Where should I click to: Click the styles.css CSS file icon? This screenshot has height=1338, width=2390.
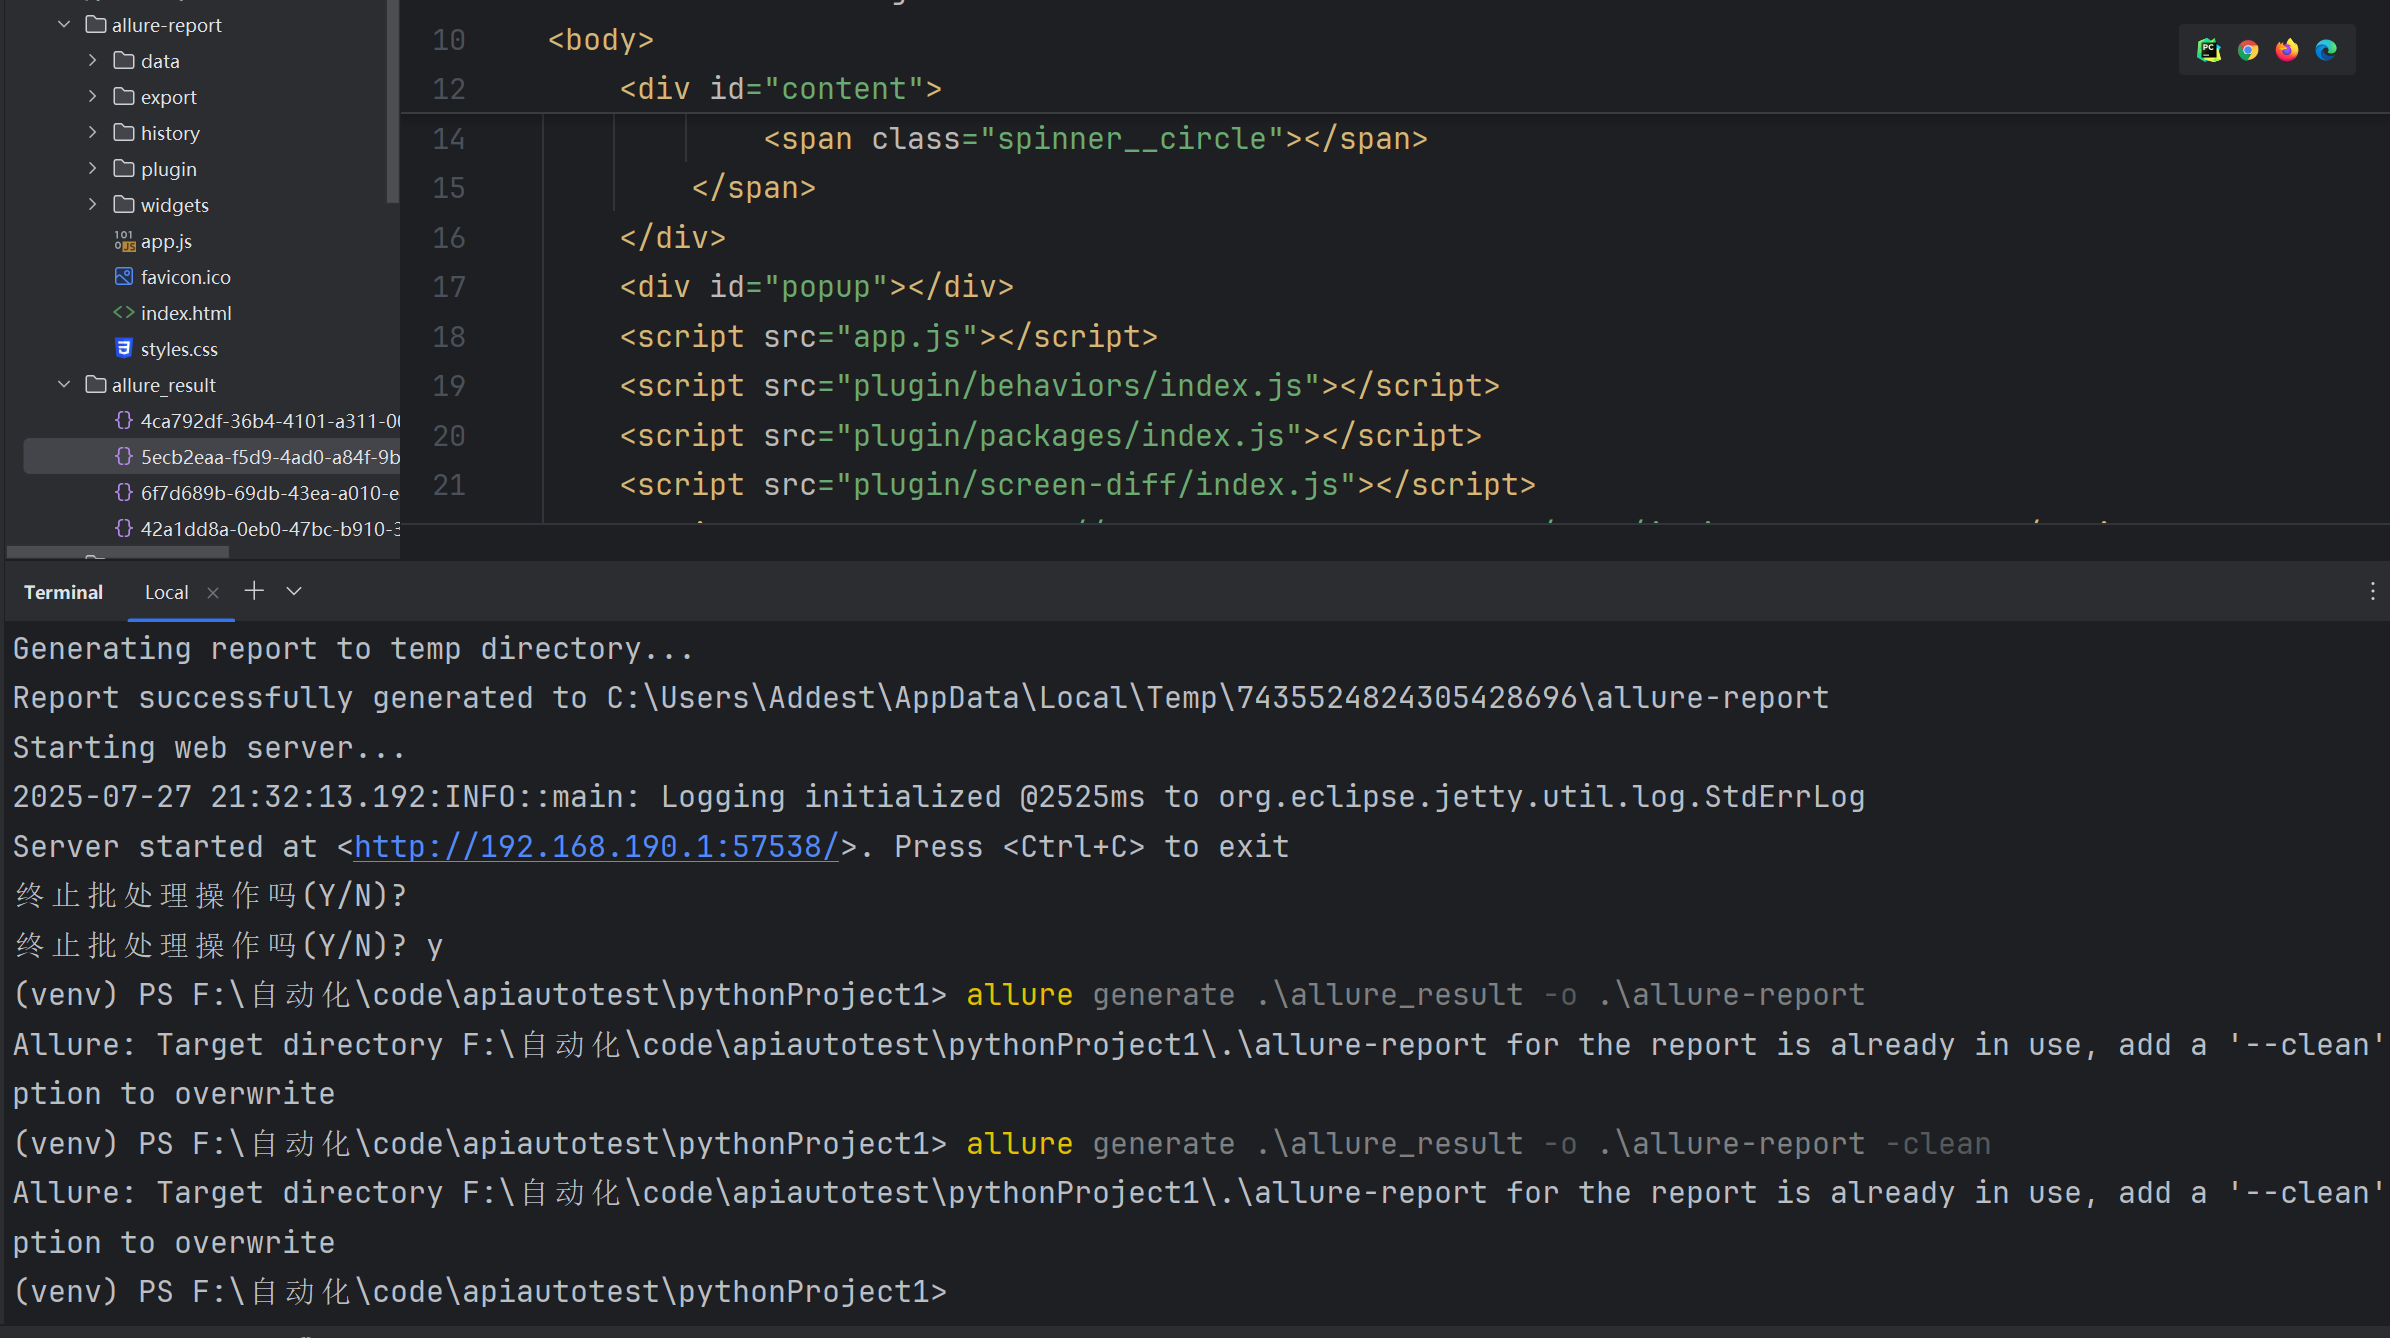pyautogui.click(x=124, y=348)
